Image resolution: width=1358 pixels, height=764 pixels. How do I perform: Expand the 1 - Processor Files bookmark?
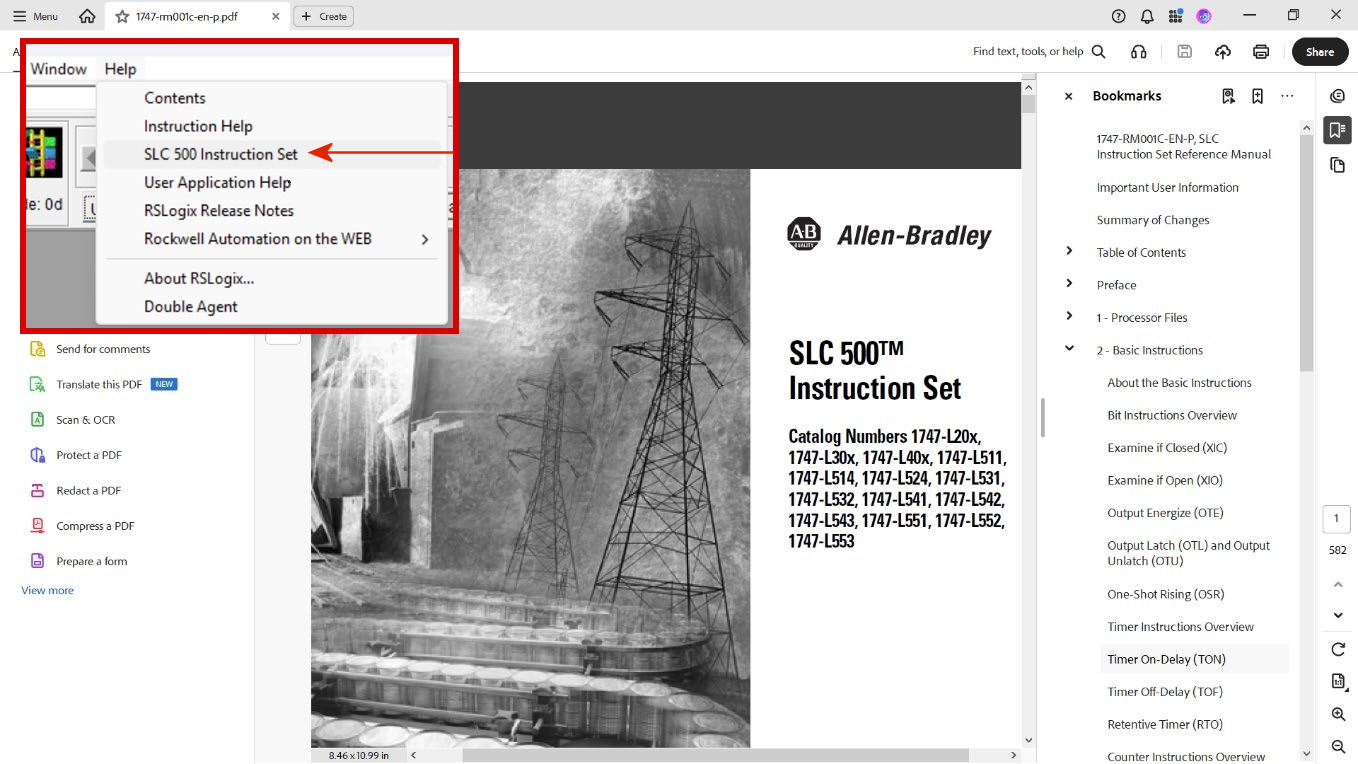tap(1069, 316)
